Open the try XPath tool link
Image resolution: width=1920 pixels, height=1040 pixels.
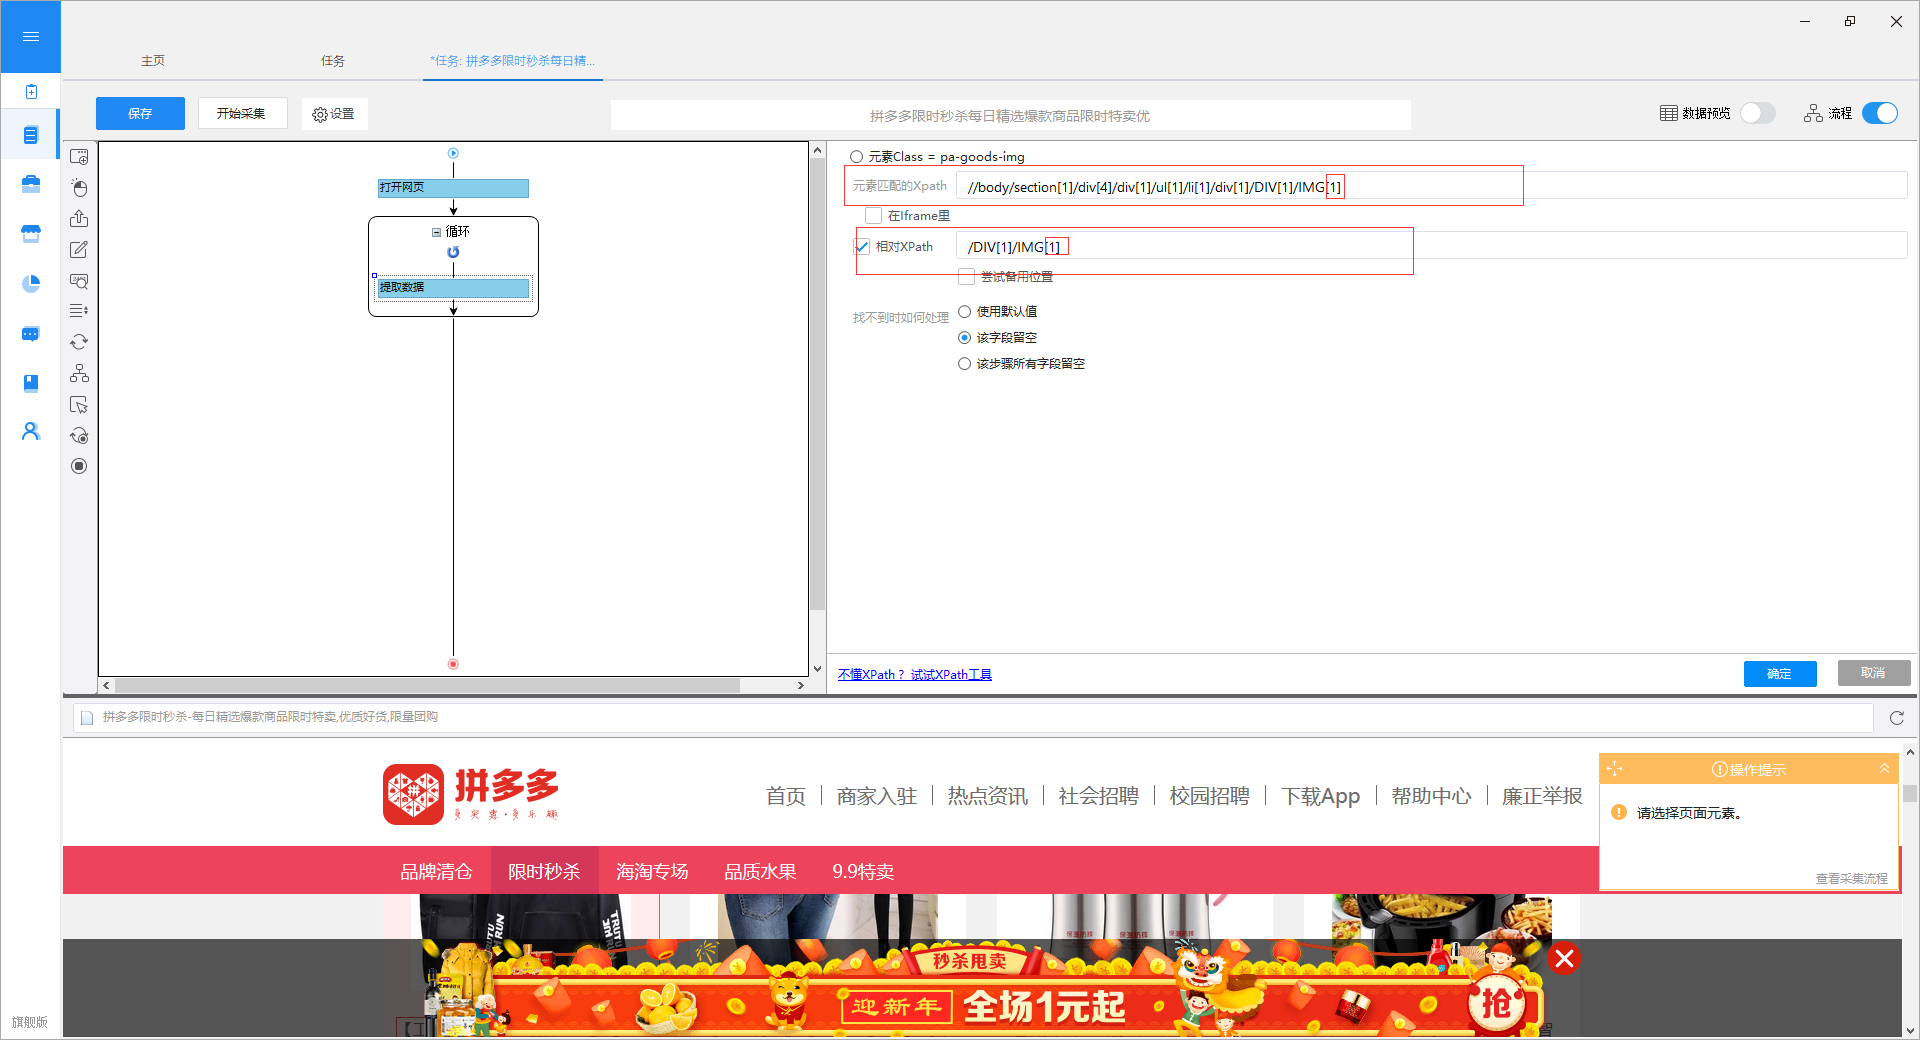950,675
